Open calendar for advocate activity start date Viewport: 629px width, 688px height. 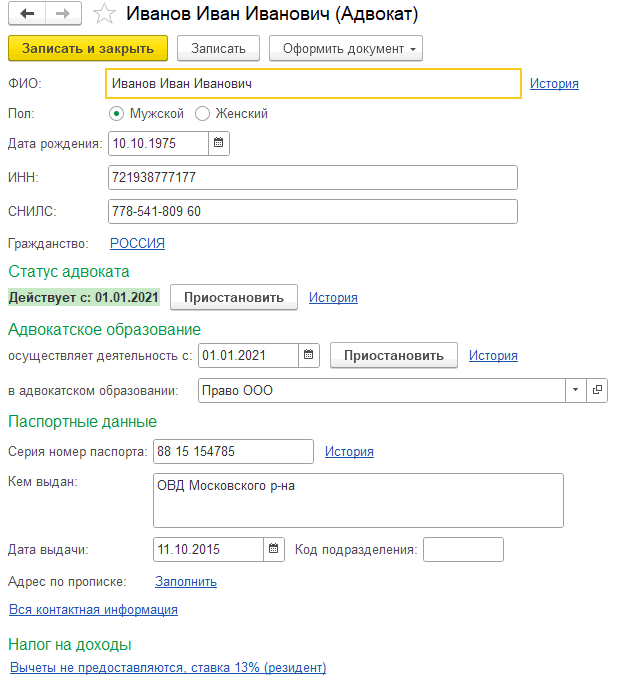[x=309, y=355]
